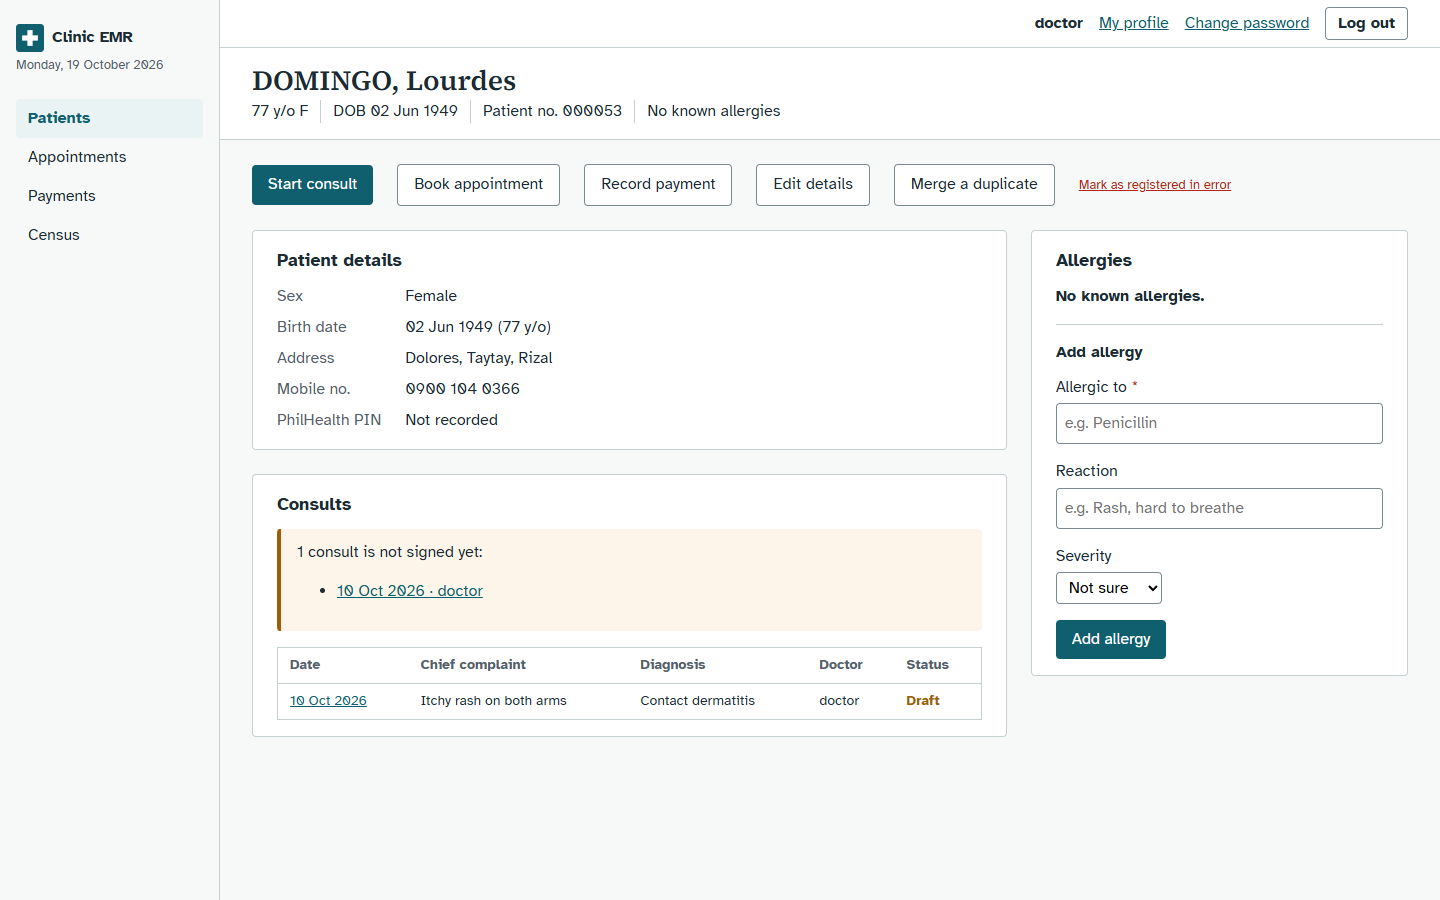Image resolution: width=1440 pixels, height=900 pixels.
Task: Click the patient name DOMINGO, Lourdes heading
Action: coord(384,80)
